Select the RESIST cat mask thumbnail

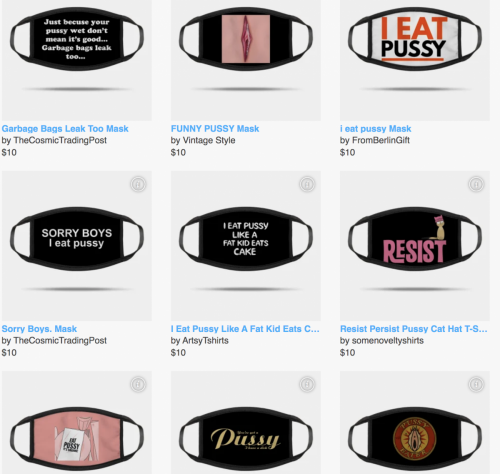(x=415, y=246)
